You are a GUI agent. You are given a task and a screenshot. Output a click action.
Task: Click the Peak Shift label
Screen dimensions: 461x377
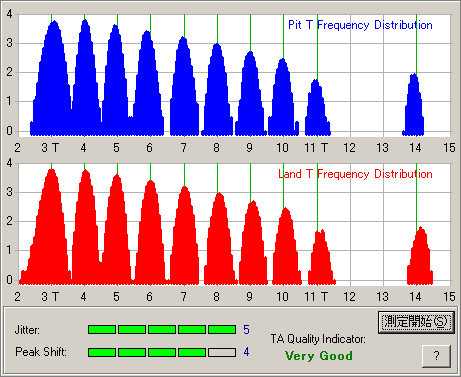point(41,352)
